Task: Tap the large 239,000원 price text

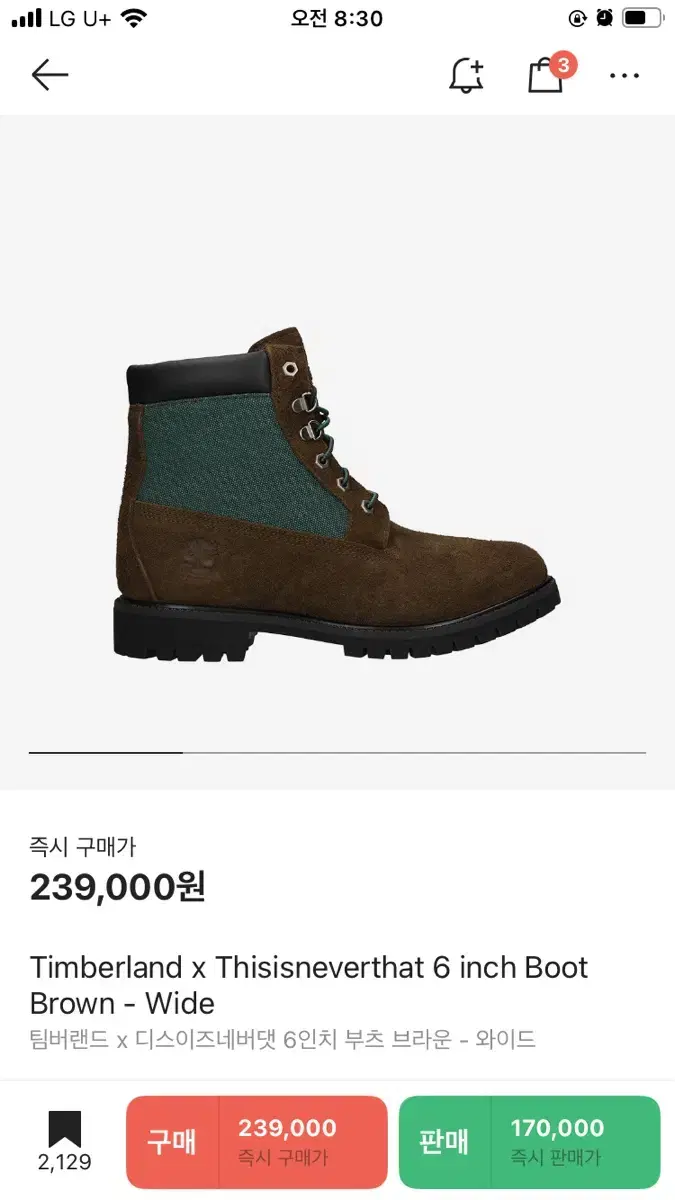Action: click(118, 887)
